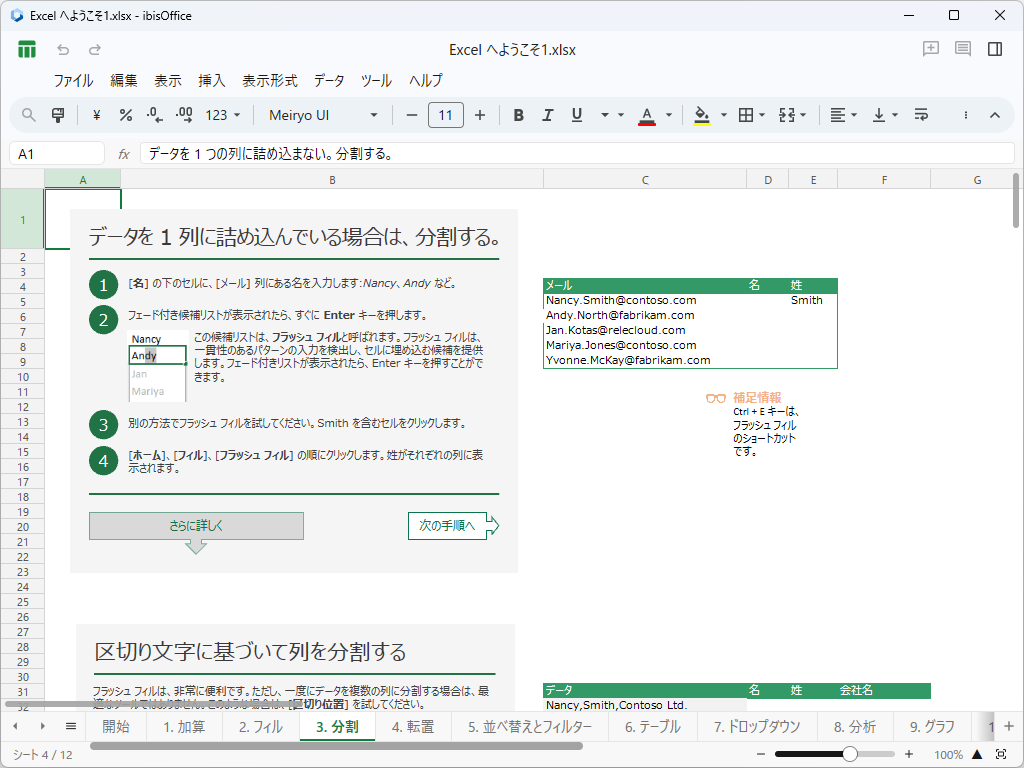Apply percent number format
Image resolution: width=1024 pixels, height=768 pixels.
click(126, 115)
